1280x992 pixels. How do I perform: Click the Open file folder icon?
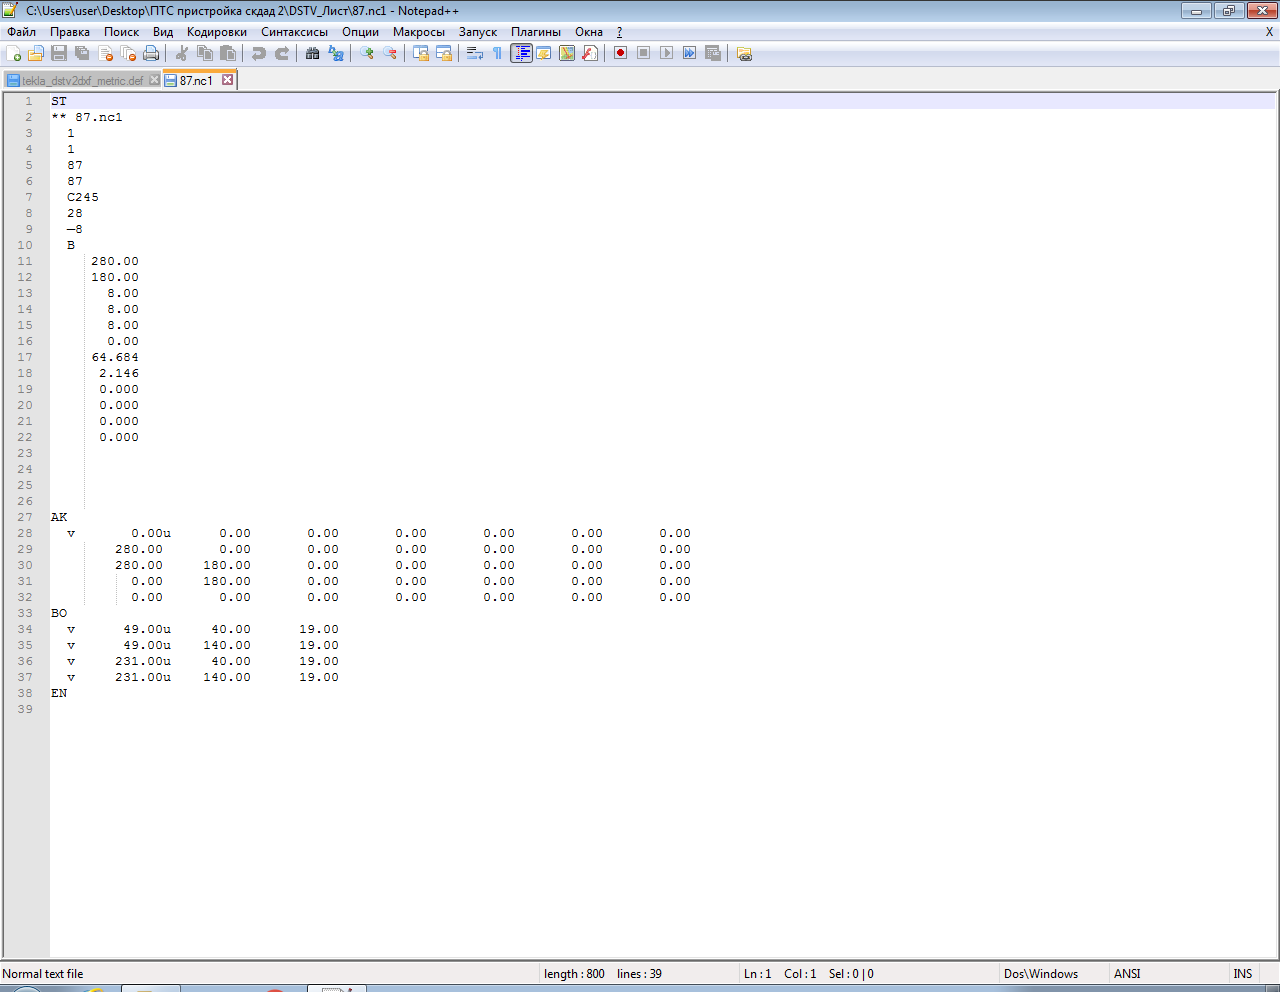[36, 53]
